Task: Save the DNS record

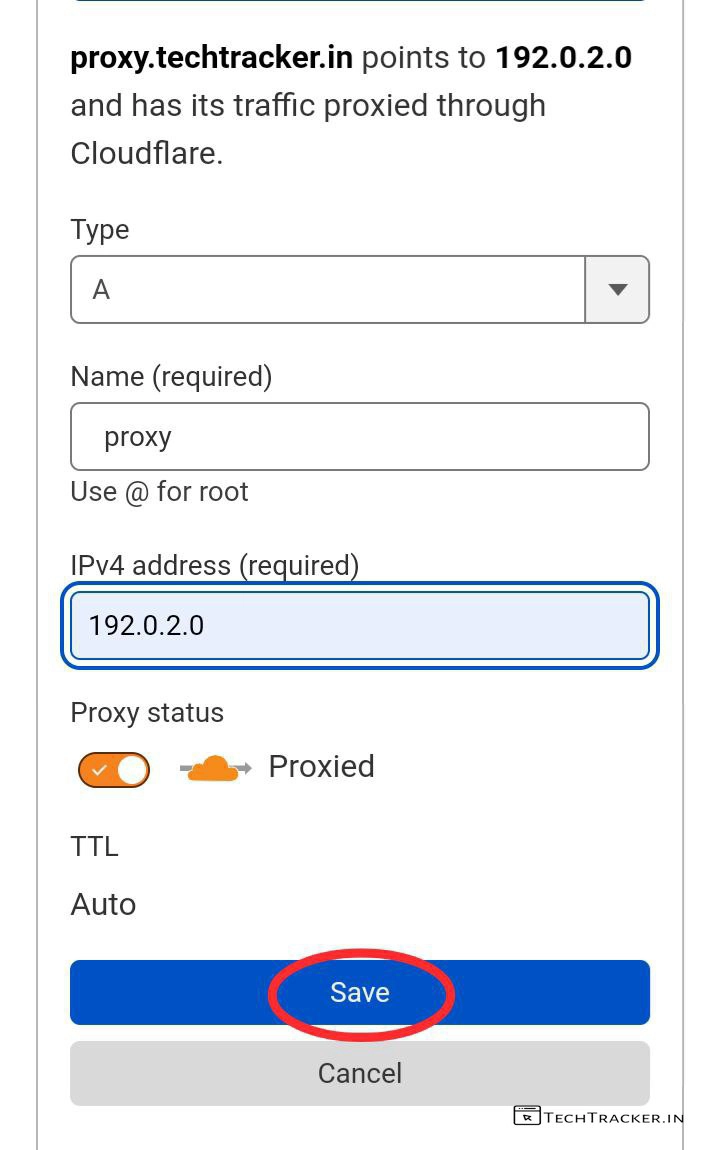Action: 360,992
